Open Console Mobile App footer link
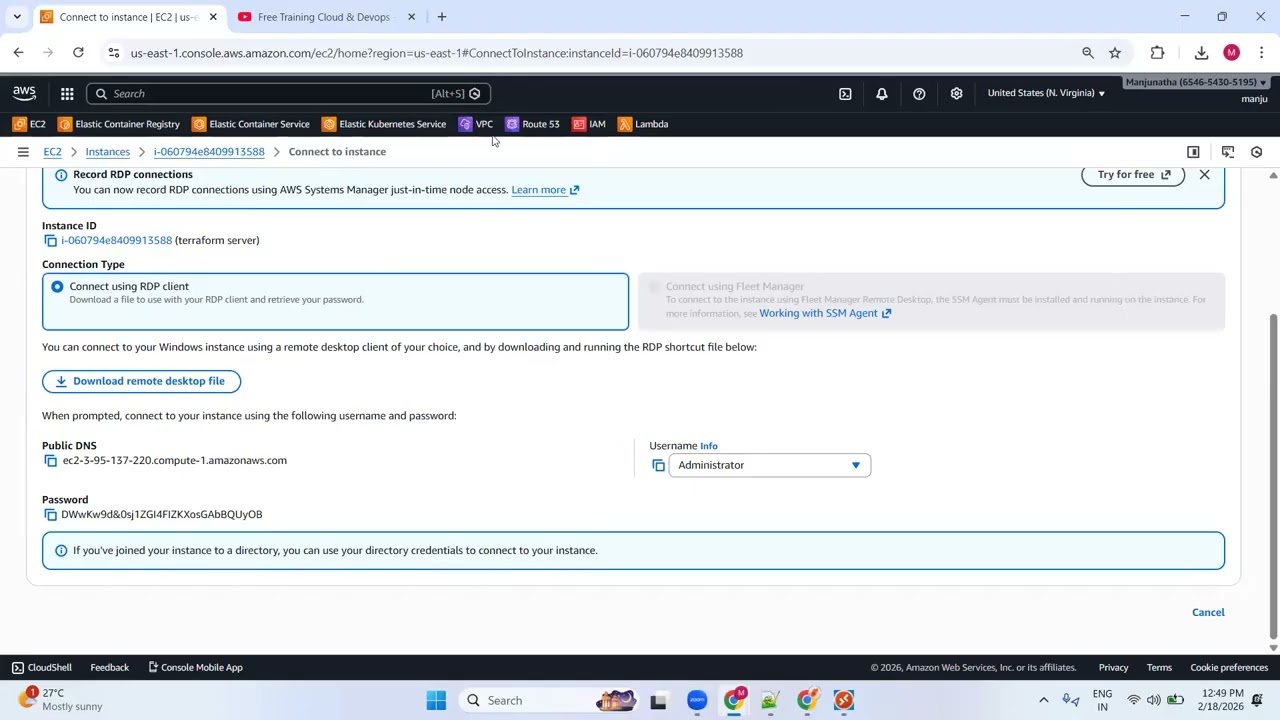This screenshot has height=720, width=1280. (x=195, y=668)
